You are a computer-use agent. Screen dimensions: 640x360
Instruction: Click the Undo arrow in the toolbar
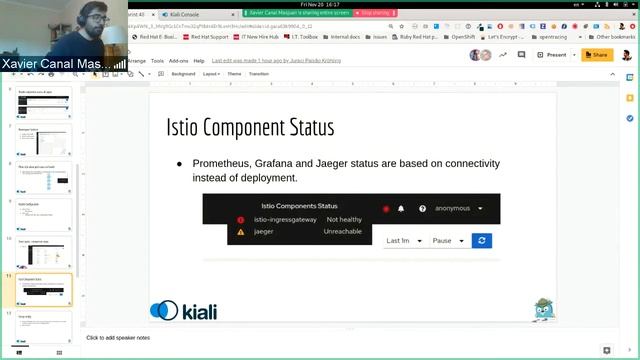point(31,74)
